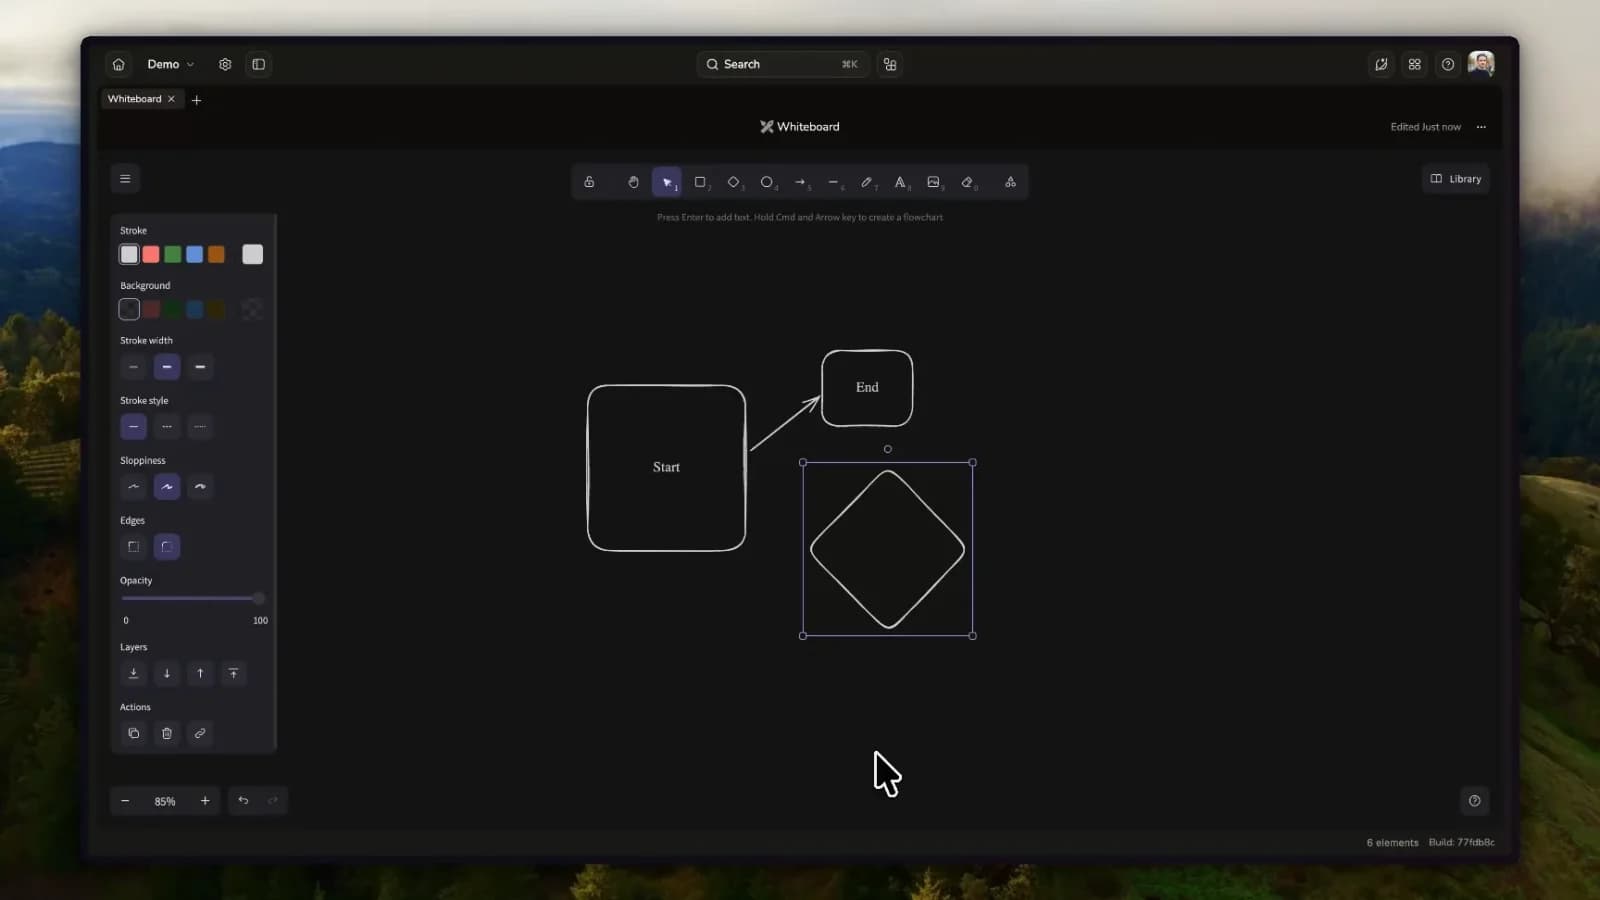Image resolution: width=1600 pixels, height=900 pixels.
Task: Pick the green background color
Action: (x=173, y=309)
